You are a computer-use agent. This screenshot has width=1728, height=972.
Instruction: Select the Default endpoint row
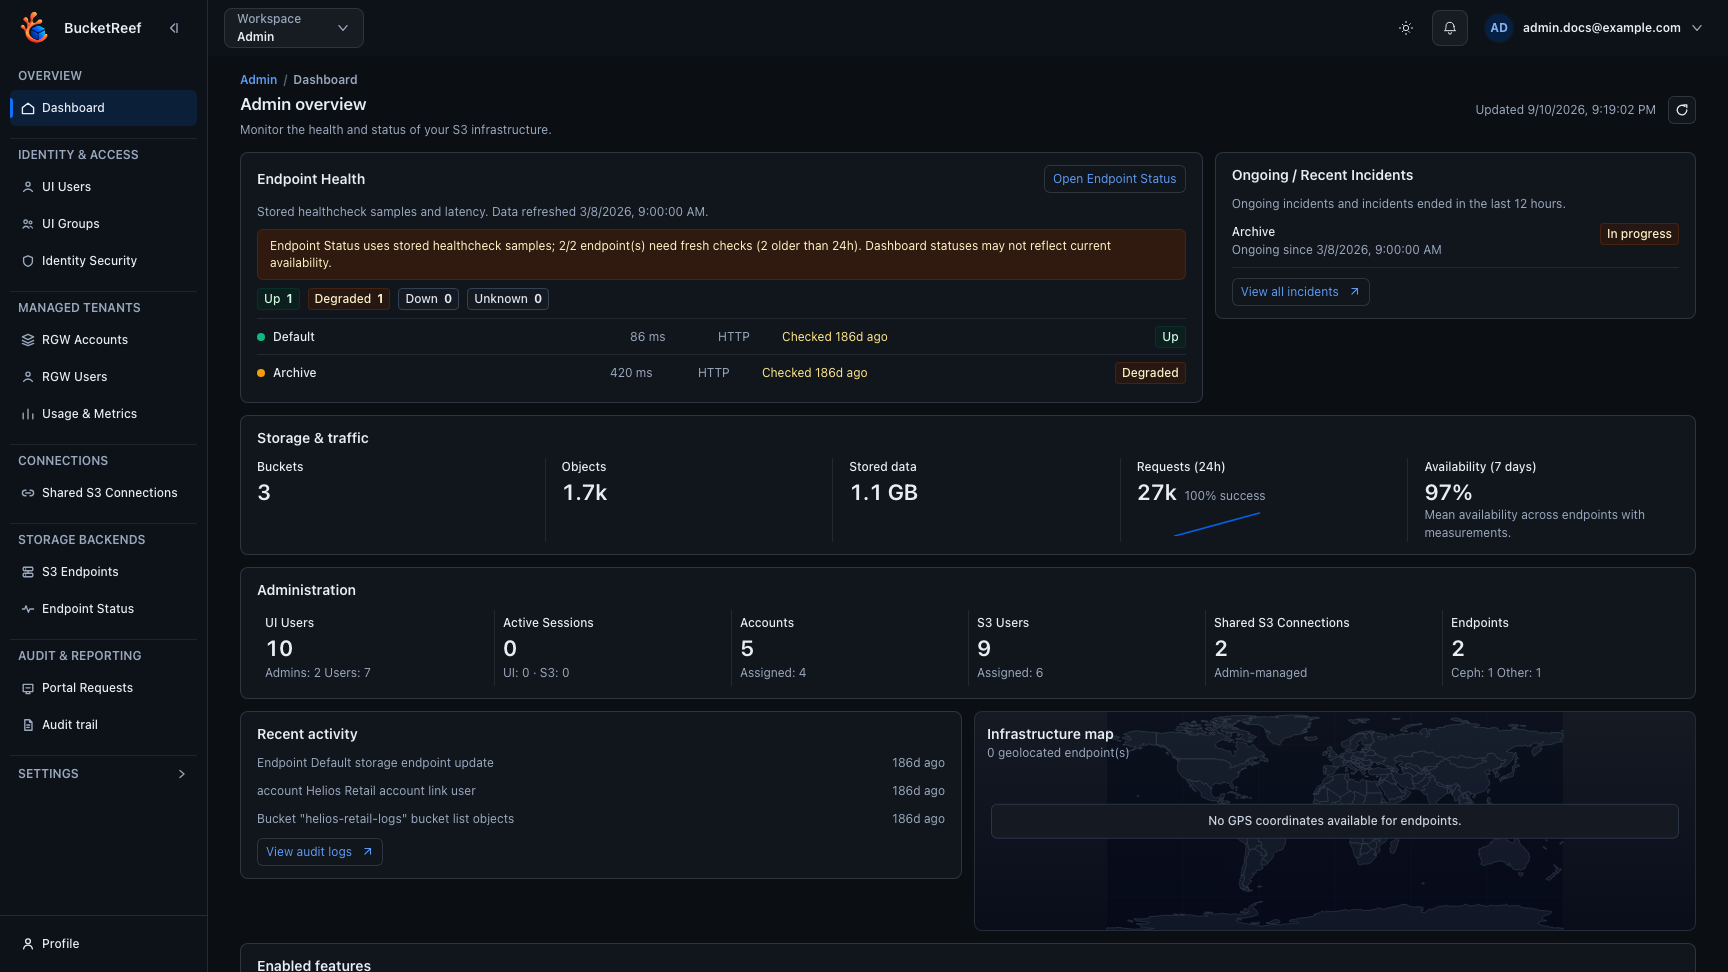[x=721, y=337]
